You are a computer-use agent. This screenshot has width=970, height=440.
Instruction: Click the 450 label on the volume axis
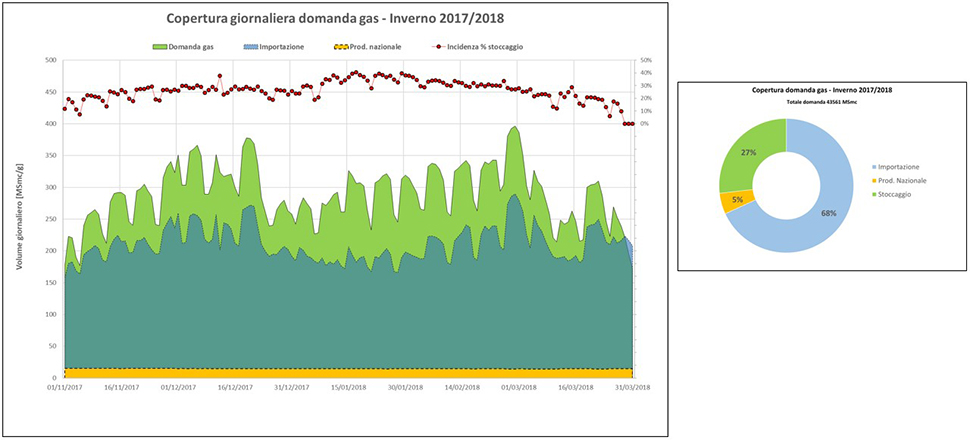51,92
